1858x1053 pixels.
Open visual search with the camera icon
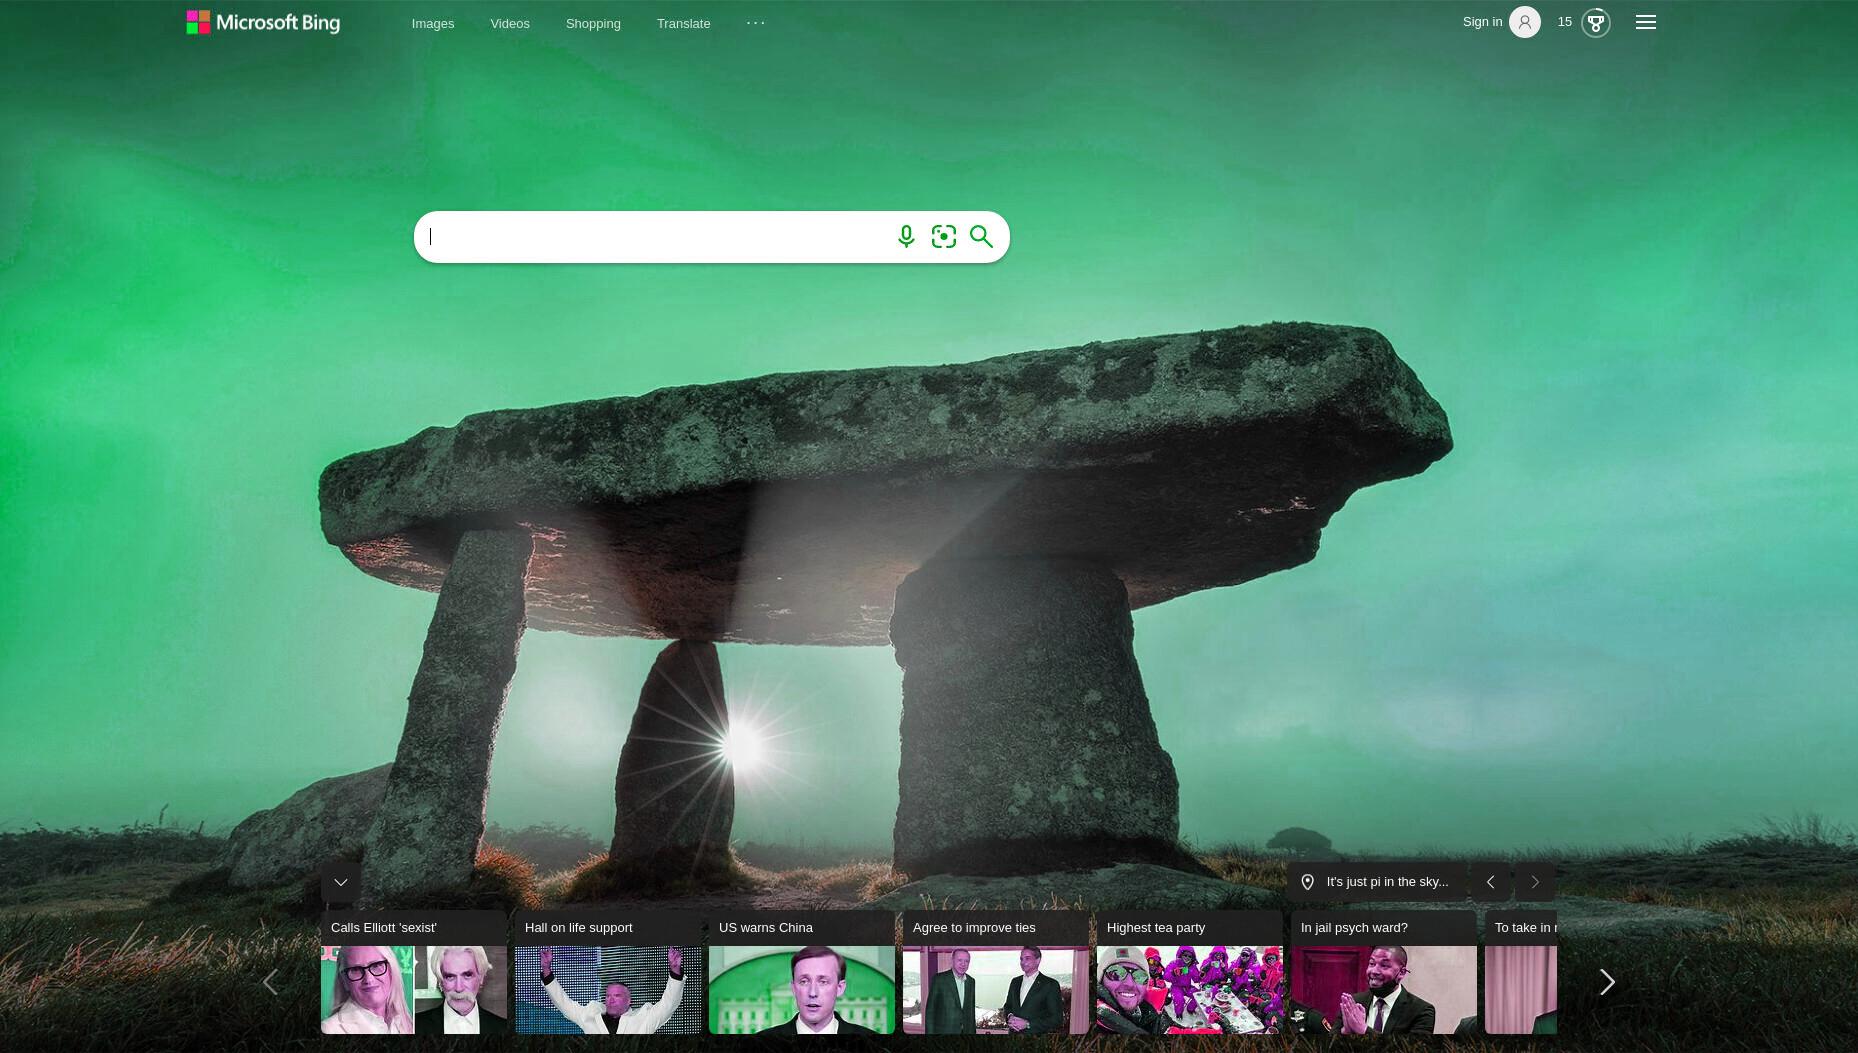tap(943, 237)
